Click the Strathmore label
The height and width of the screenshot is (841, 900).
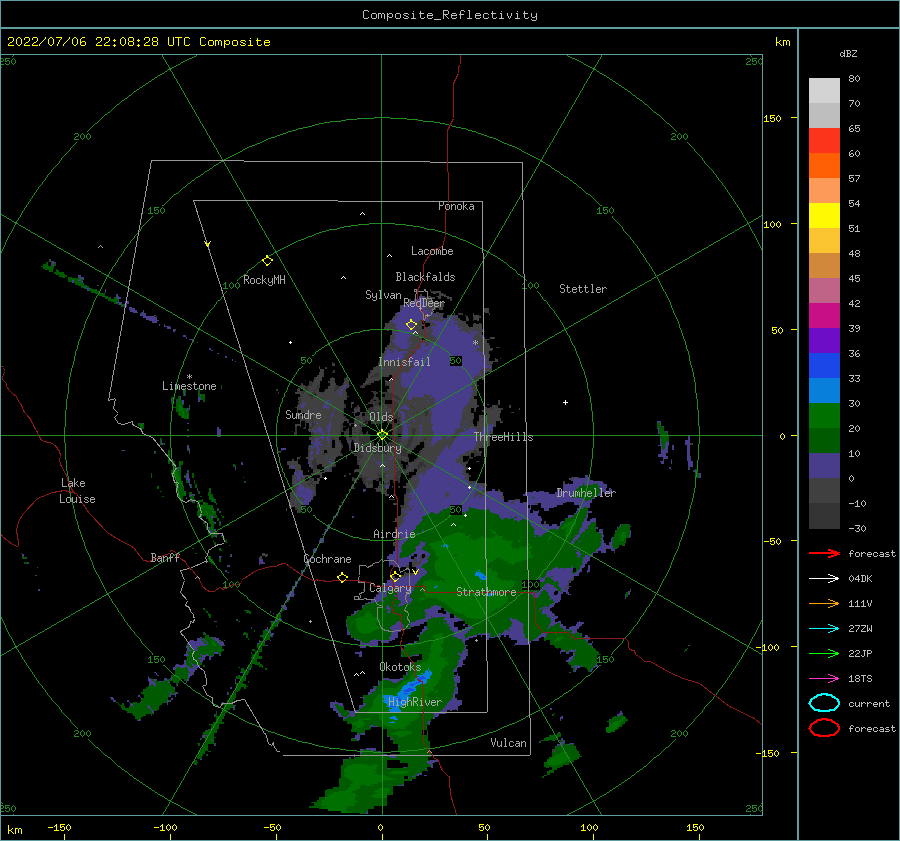pyautogui.click(x=486, y=592)
